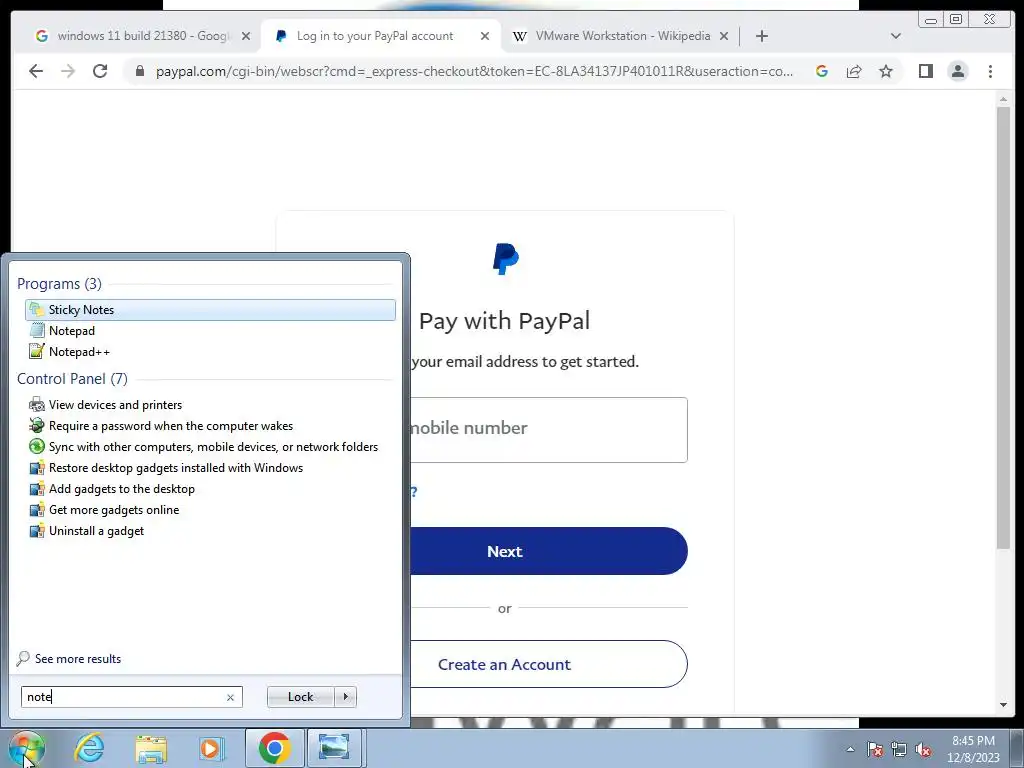Image resolution: width=1024 pixels, height=768 pixels.
Task: Show hidden system tray icons
Action: 850,749
